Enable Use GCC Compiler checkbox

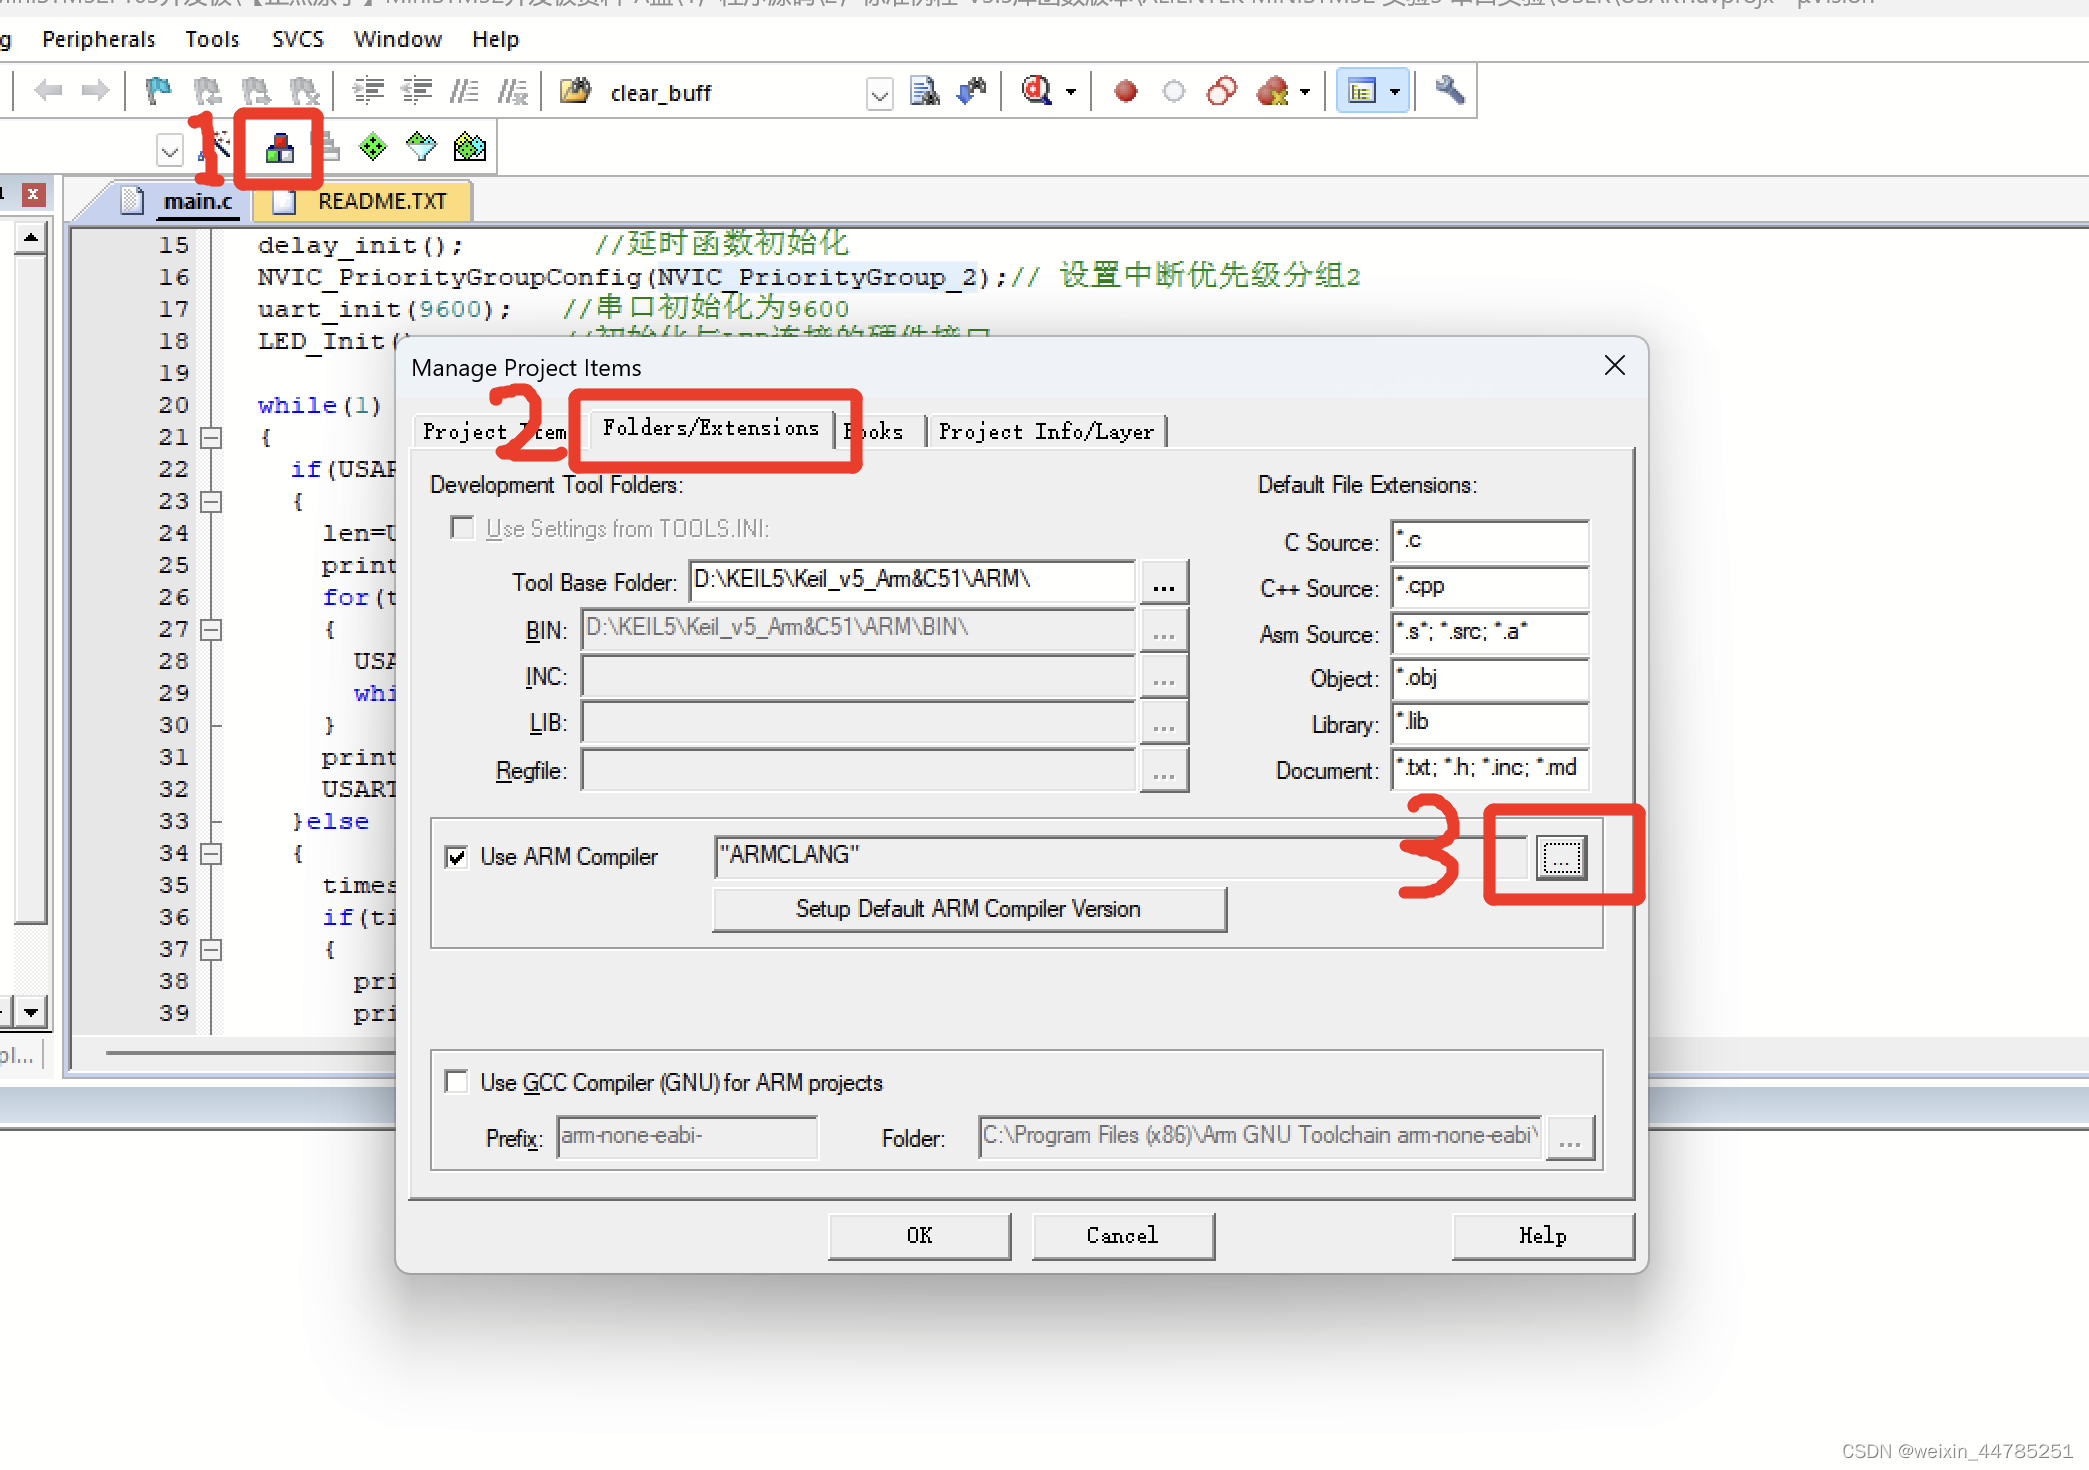(456, 1082)
